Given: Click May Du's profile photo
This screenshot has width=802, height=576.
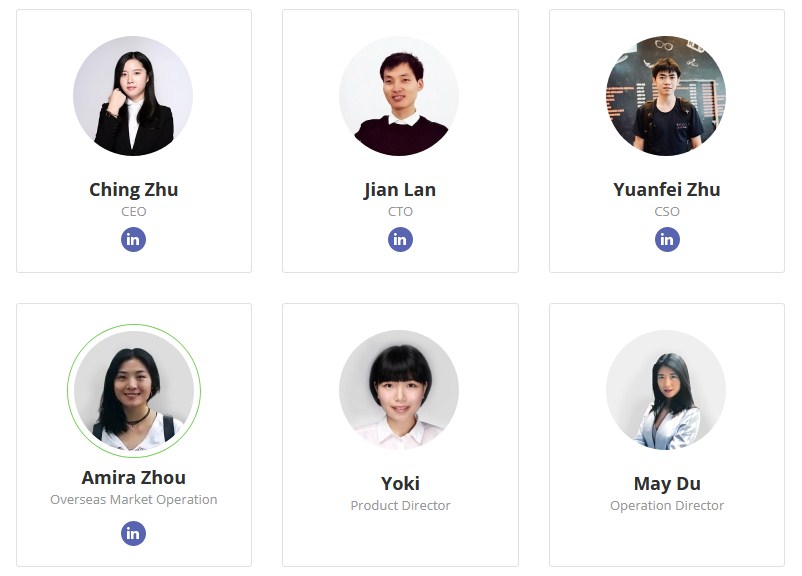Looking at the screenshot, I should (667, 390).
